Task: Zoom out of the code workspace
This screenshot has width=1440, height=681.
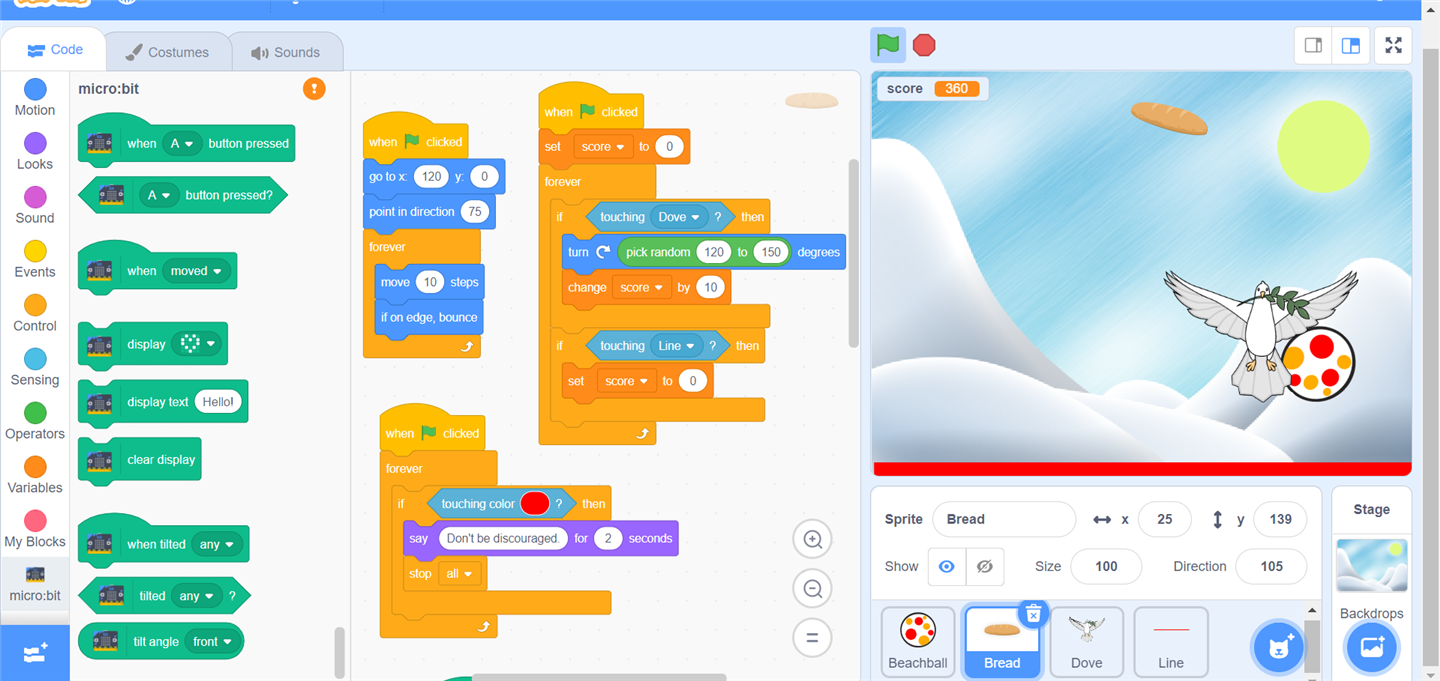Action: tap(813, 589)
